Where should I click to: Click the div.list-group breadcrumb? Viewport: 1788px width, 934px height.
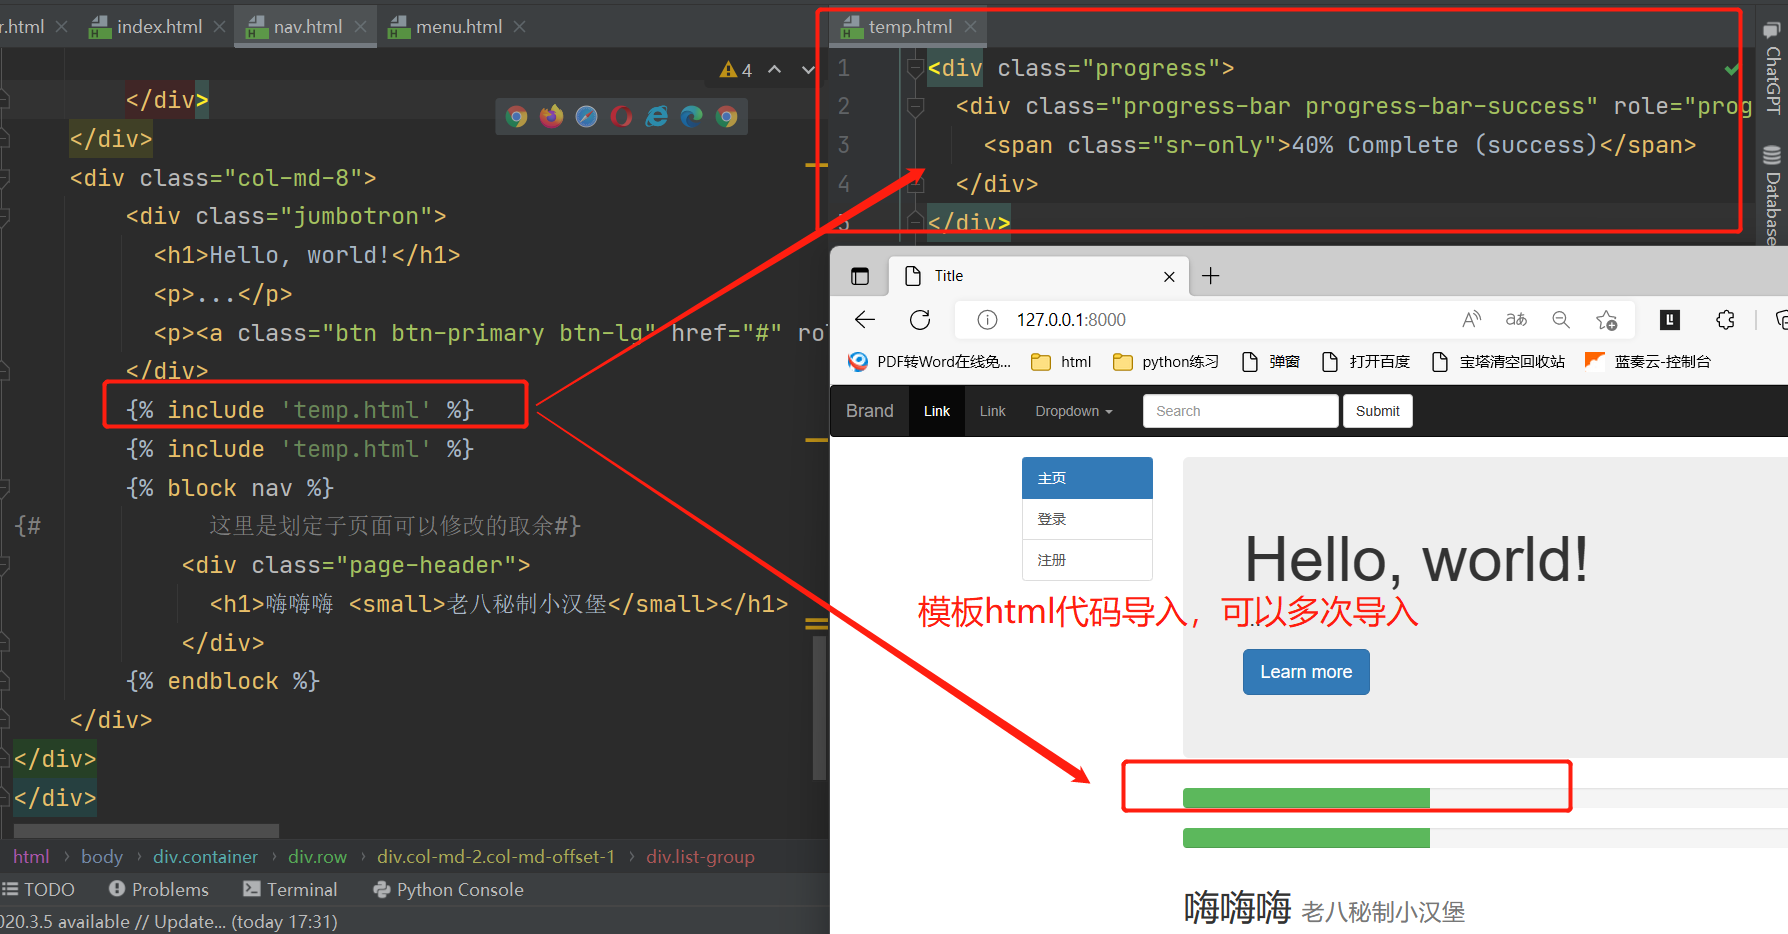pyautogui.click(x=700, y=857)
